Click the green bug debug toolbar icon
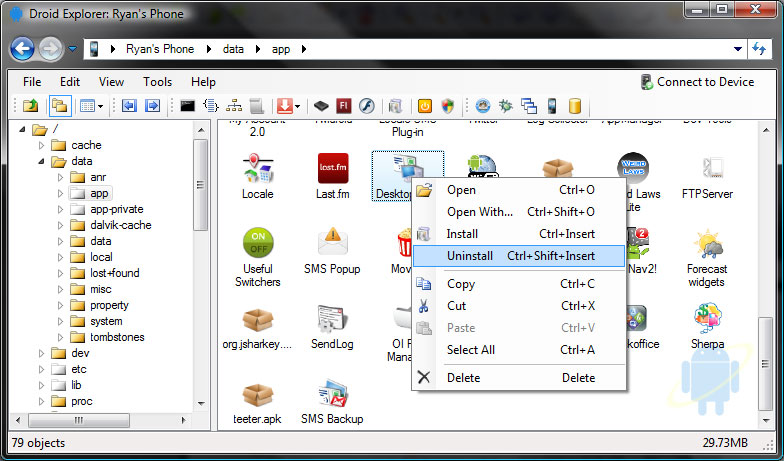This screenshot has height=461, width=784. coord(506,106)
